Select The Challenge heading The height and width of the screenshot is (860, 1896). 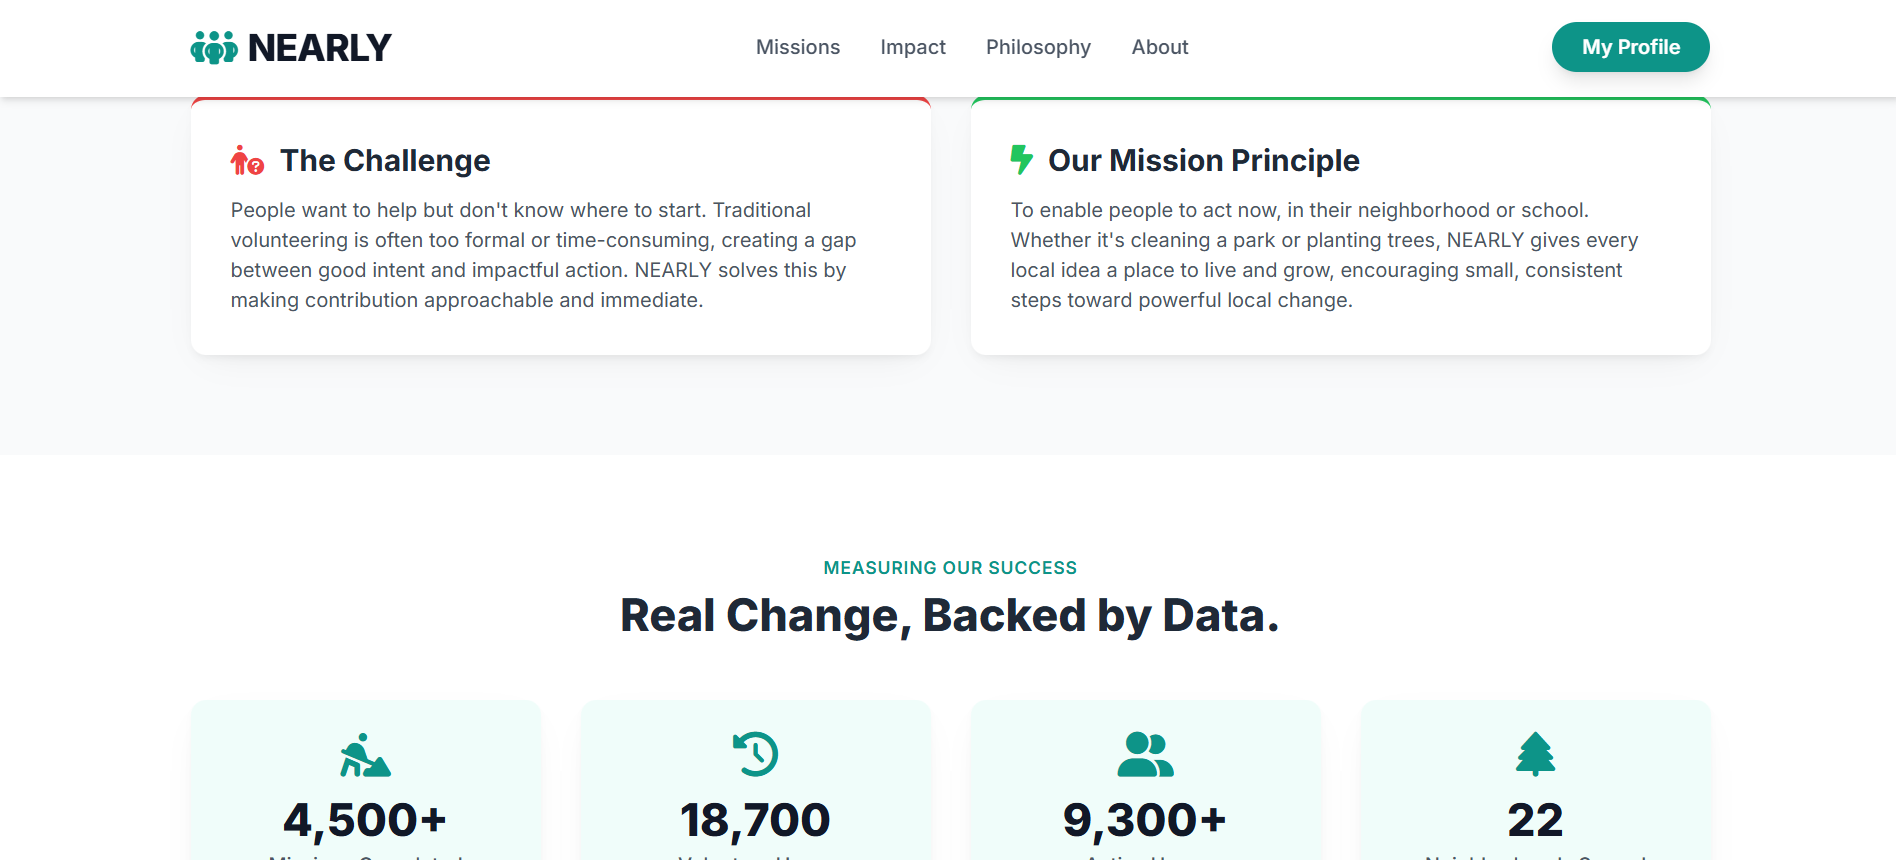point(385,160)
